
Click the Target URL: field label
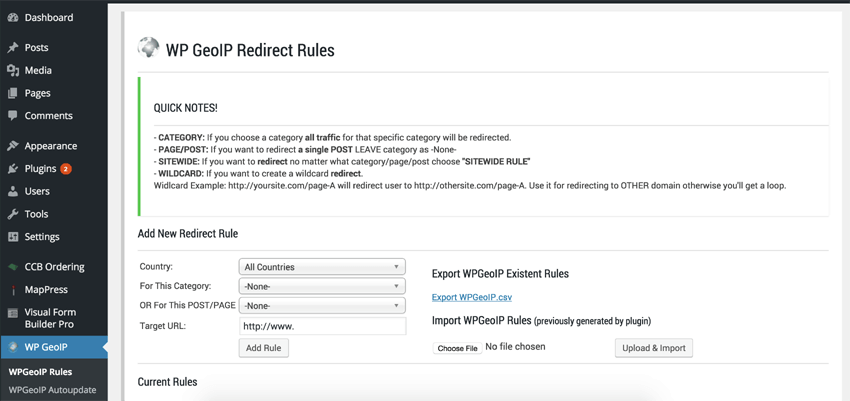point(163,327)
